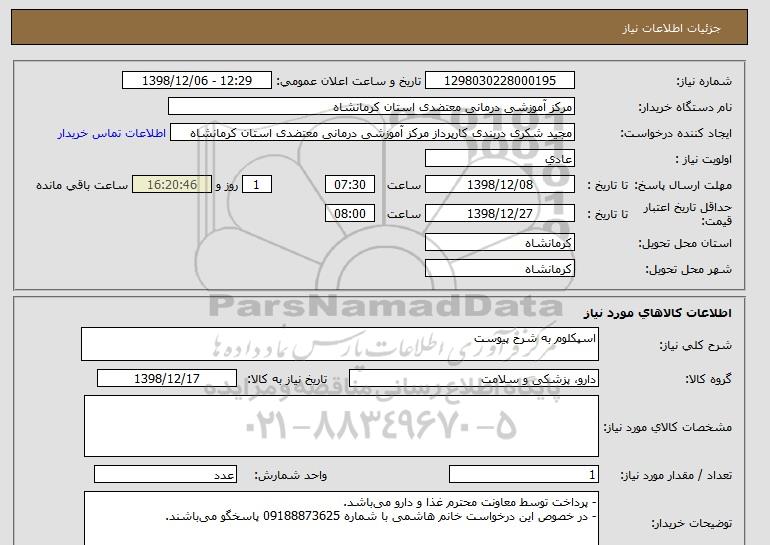Image resolution: width=770 pixels, height=545 pixels.
Task: Click the deadline time field 07:30
Action: pyautogui.click(x=350, y=185)
